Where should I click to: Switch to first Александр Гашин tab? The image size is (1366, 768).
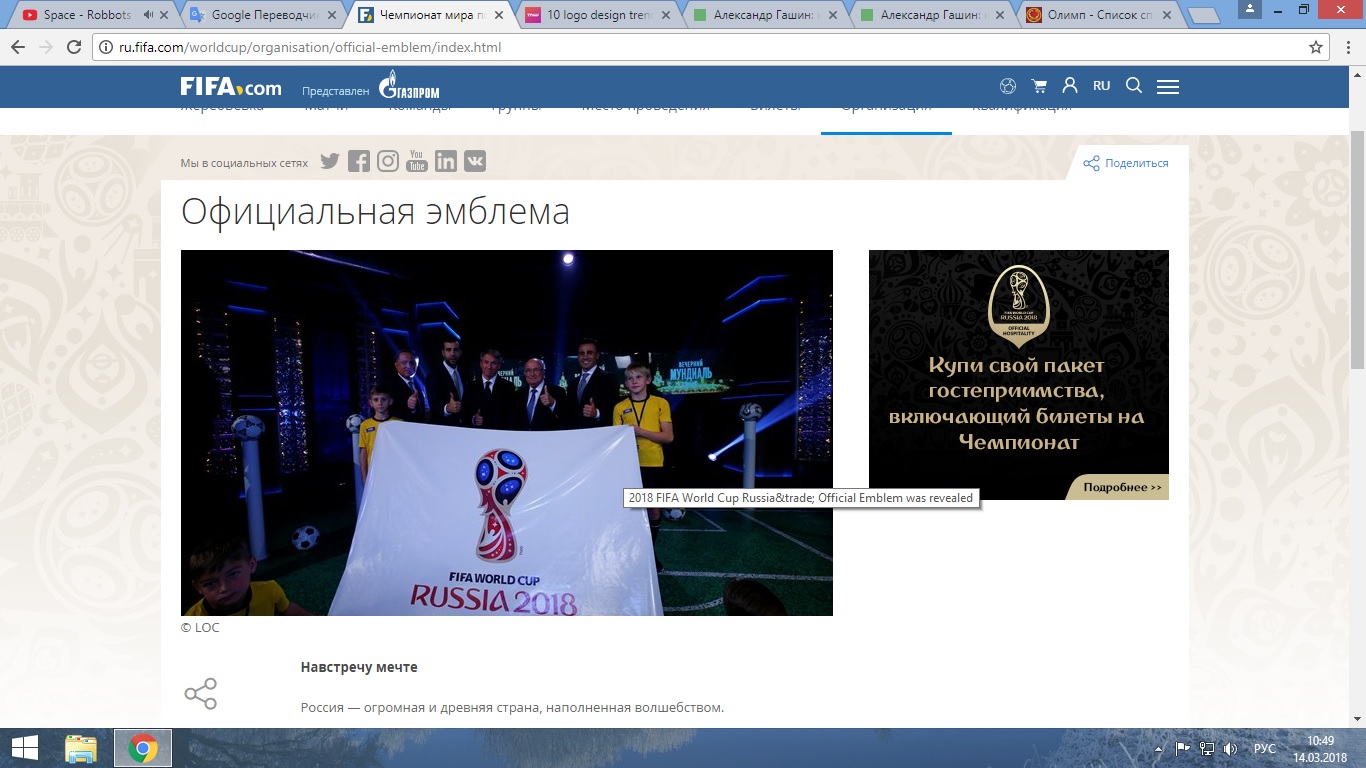tap(766, 15)
